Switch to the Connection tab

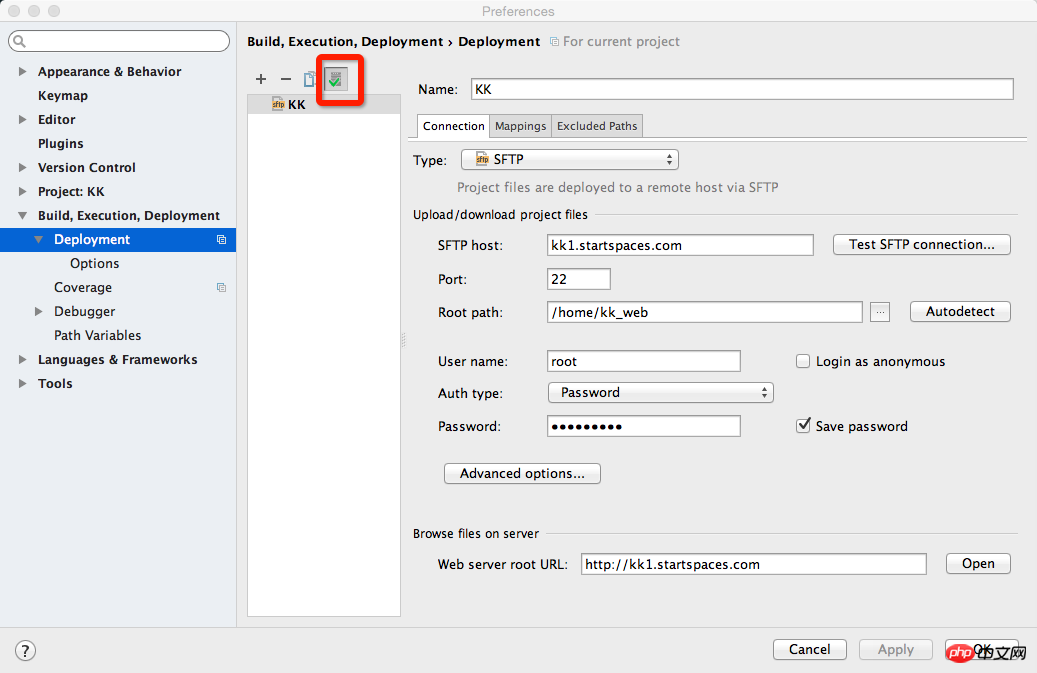453,126
